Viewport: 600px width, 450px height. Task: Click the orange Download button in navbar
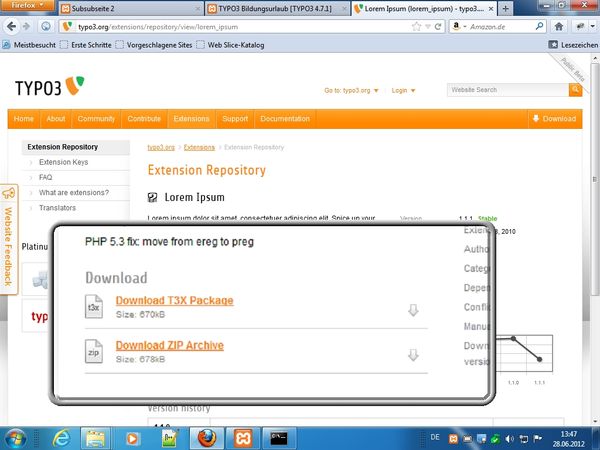click(553, 119)
